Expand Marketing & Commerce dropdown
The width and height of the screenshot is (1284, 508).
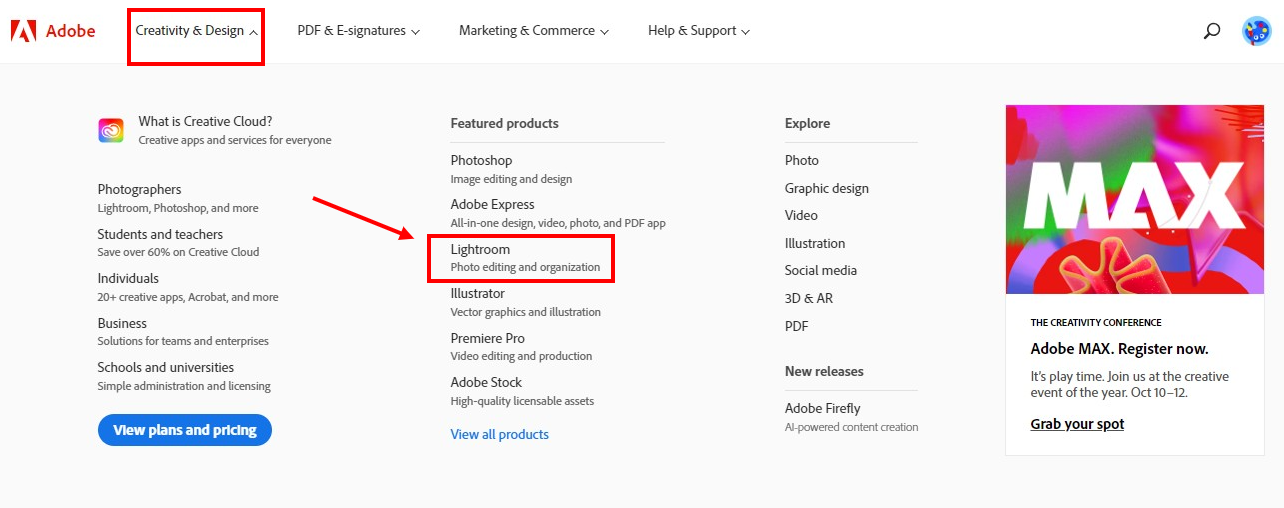pos(533,31)
